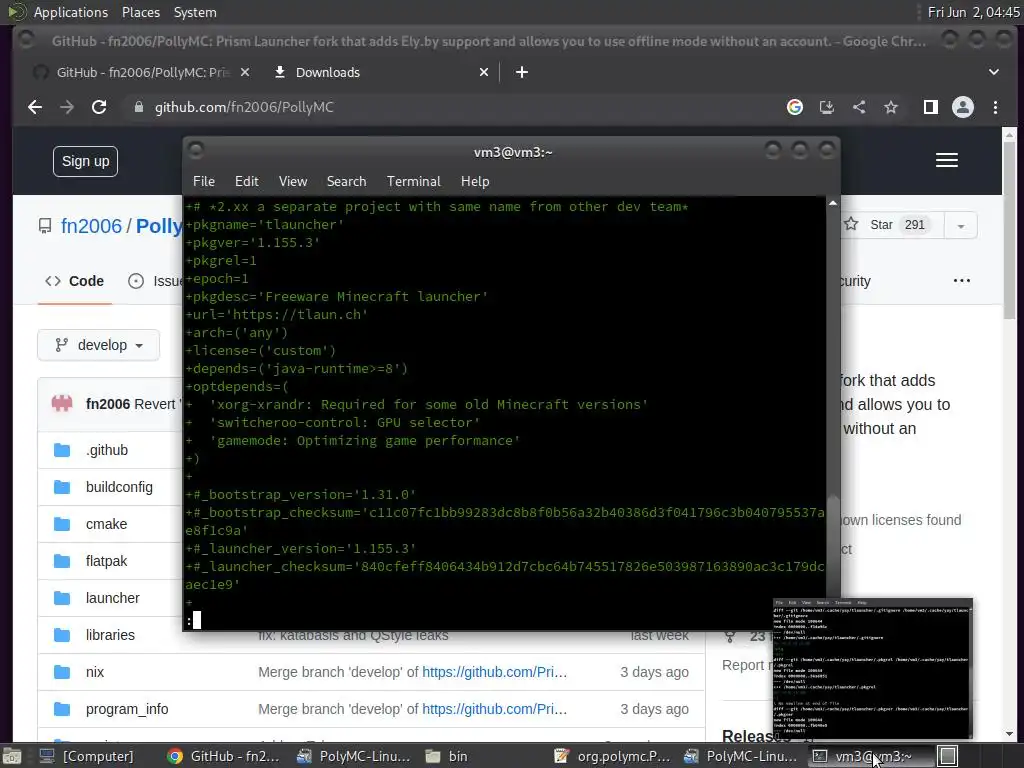Open the develop branch dropdown
The image size is (1024, 768).
point(99,345)
